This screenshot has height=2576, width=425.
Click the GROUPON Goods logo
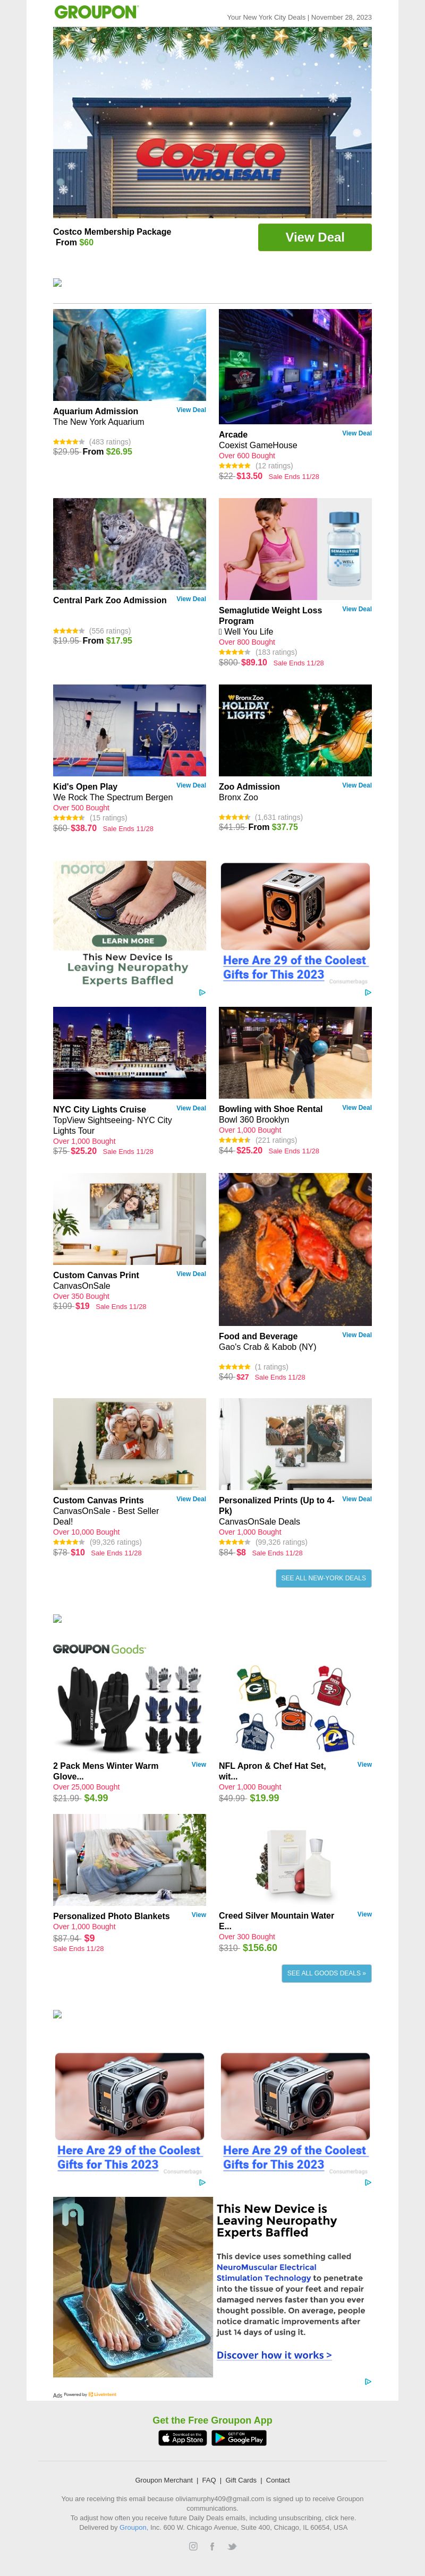click(x=99, y=1649)
